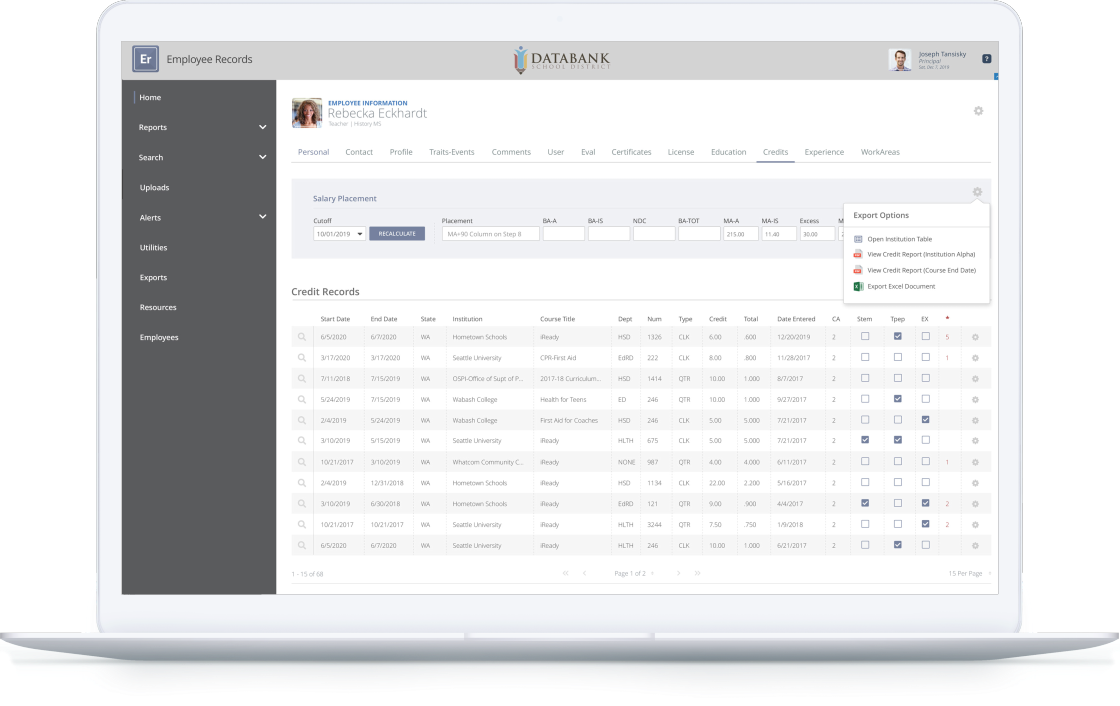Select Employees in the sidebar

pyautogui.click(x=159, y=337)
